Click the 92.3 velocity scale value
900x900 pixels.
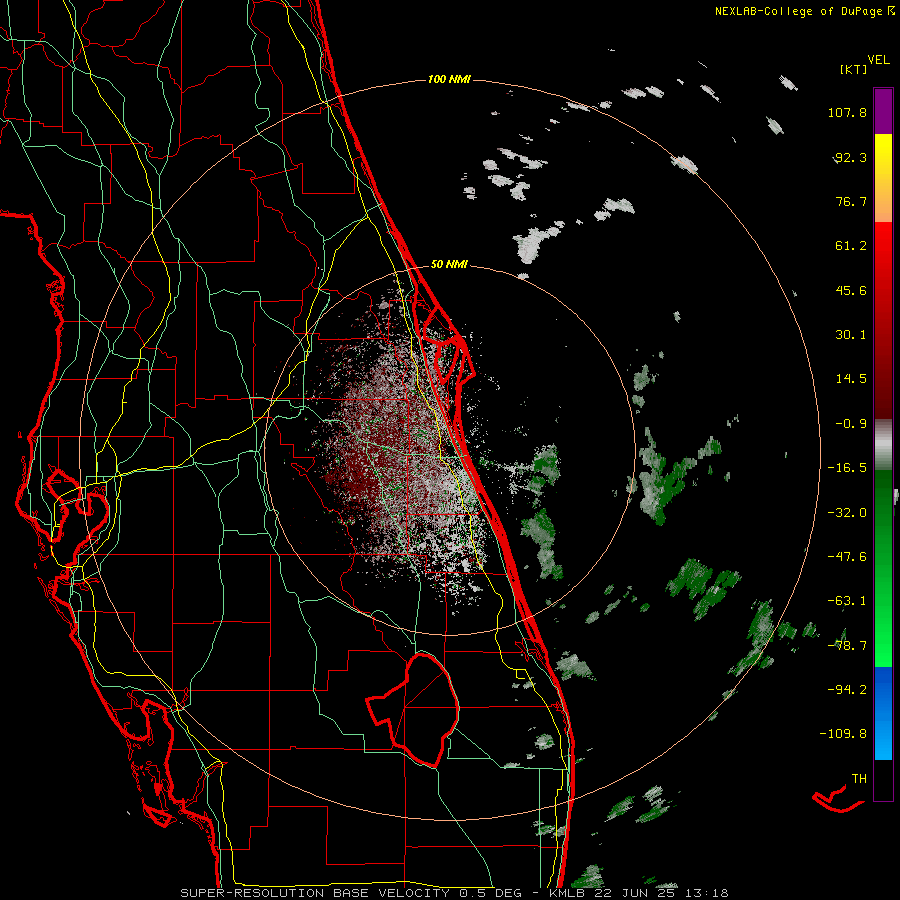pos(851,157)
